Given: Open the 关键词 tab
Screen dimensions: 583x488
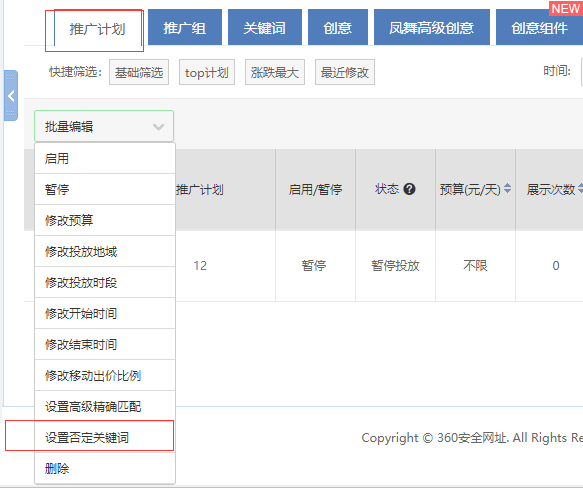Looking at the screenshot, I should coord(265,28).
